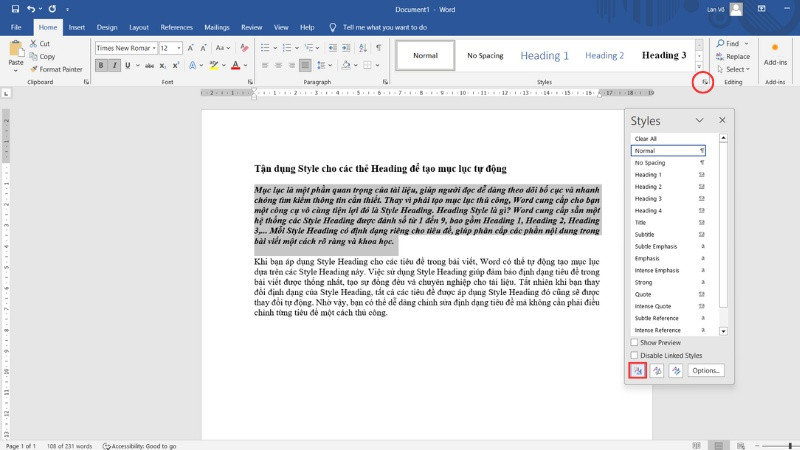Screen dimensions: 800x450
Task: Open the Manage Styles dialog
Action: 676,370
